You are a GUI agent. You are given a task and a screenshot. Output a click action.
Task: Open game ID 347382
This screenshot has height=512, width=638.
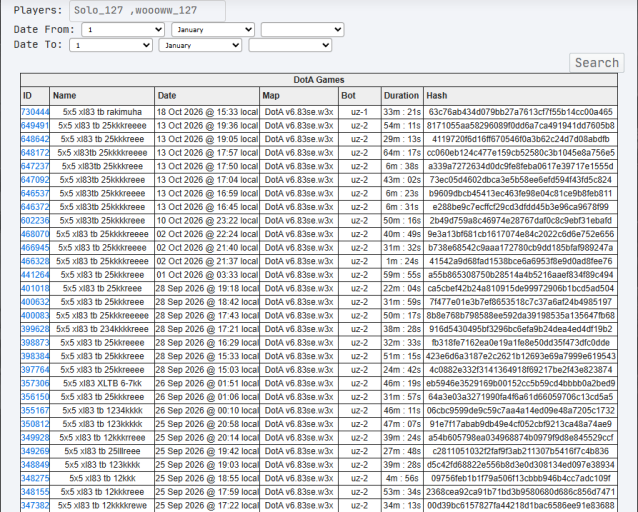point(35,505)
